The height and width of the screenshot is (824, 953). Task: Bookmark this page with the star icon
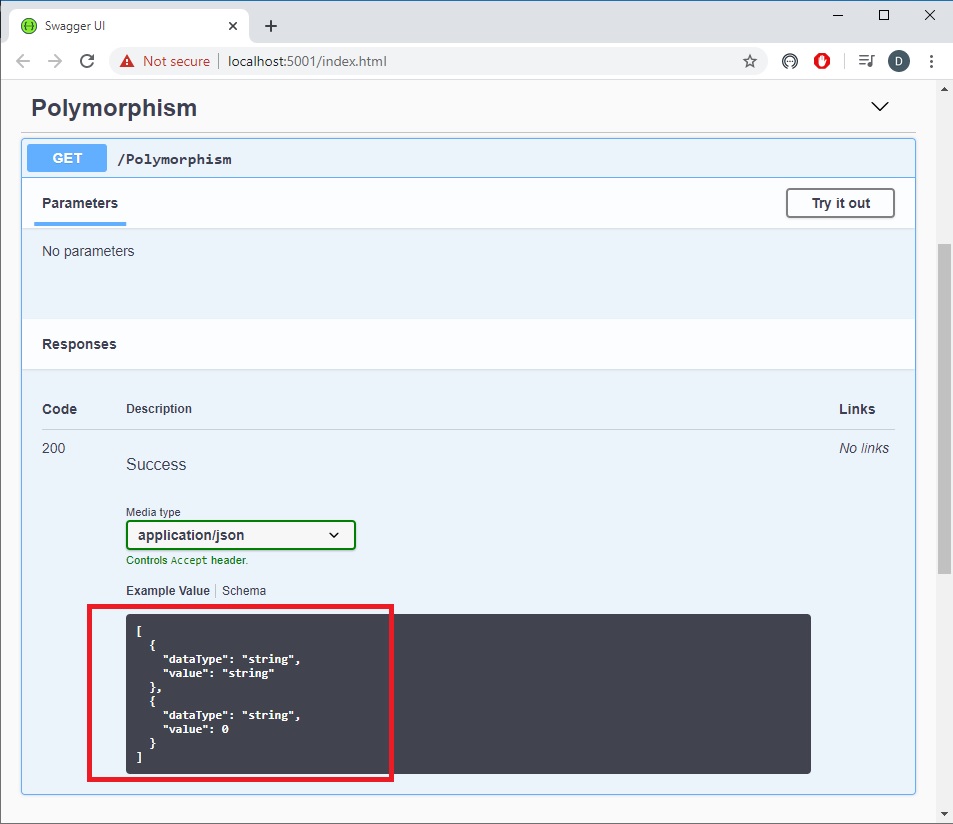coord(749,61)
